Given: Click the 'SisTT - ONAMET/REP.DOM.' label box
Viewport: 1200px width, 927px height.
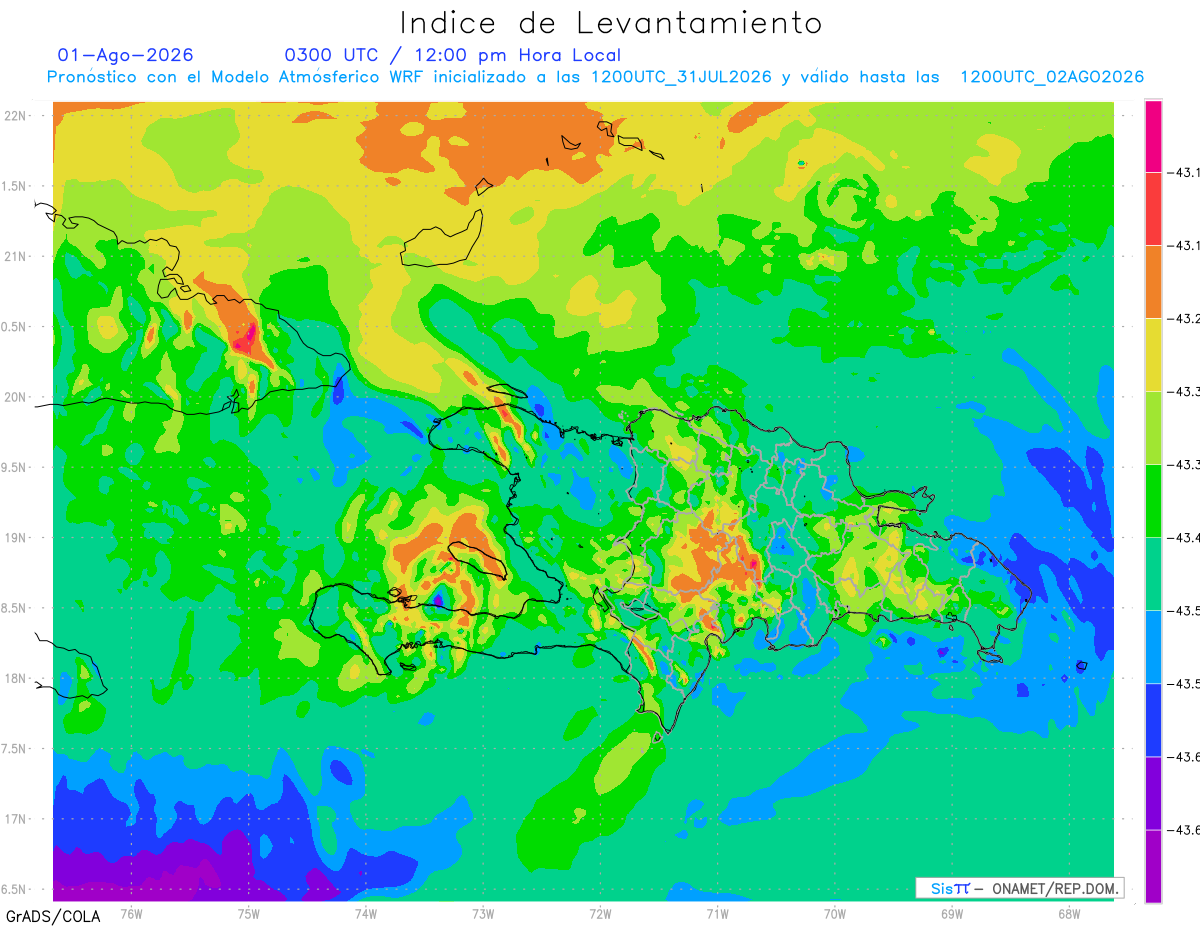Looking at the screenshot, I should coord(1019,888).
